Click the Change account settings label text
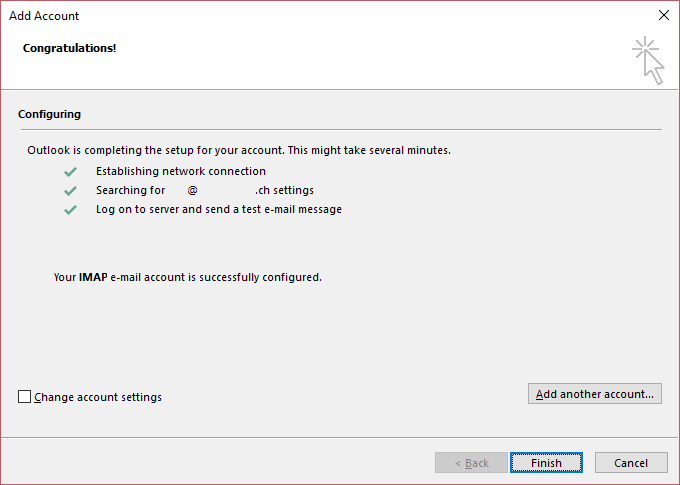 coord(98,397)
